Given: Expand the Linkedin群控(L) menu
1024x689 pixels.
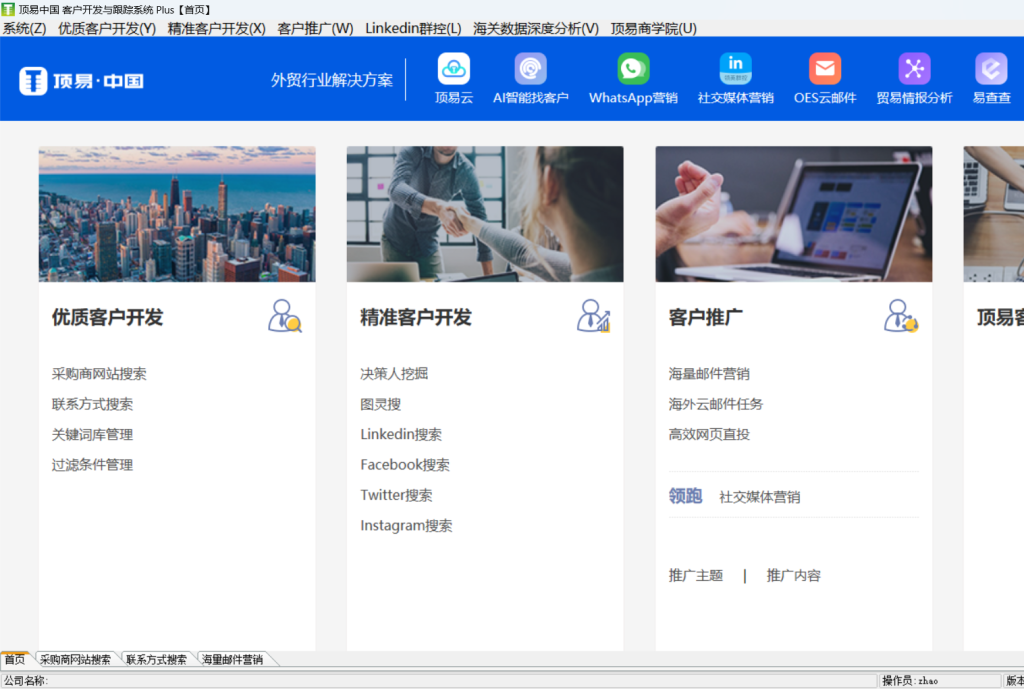Looking at the screenshot, I should point(413,28).
